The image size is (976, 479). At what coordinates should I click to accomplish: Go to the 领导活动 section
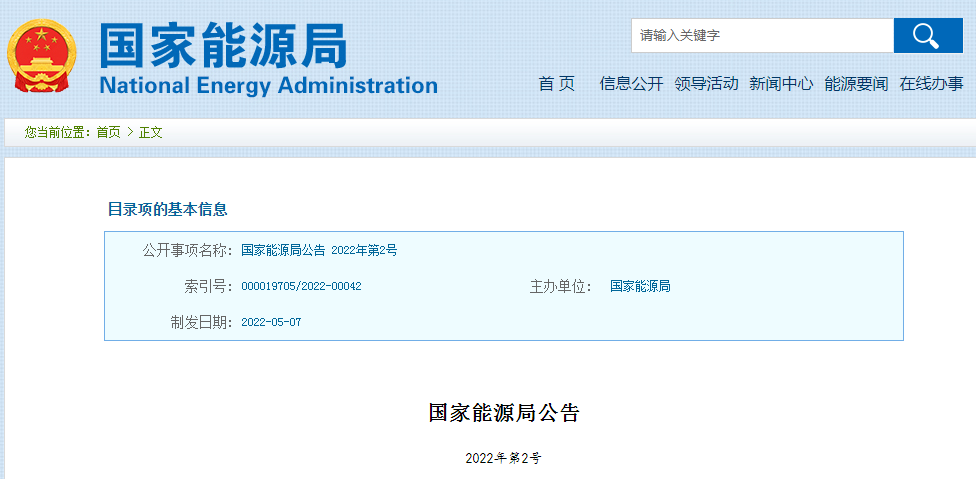(706, 84)
